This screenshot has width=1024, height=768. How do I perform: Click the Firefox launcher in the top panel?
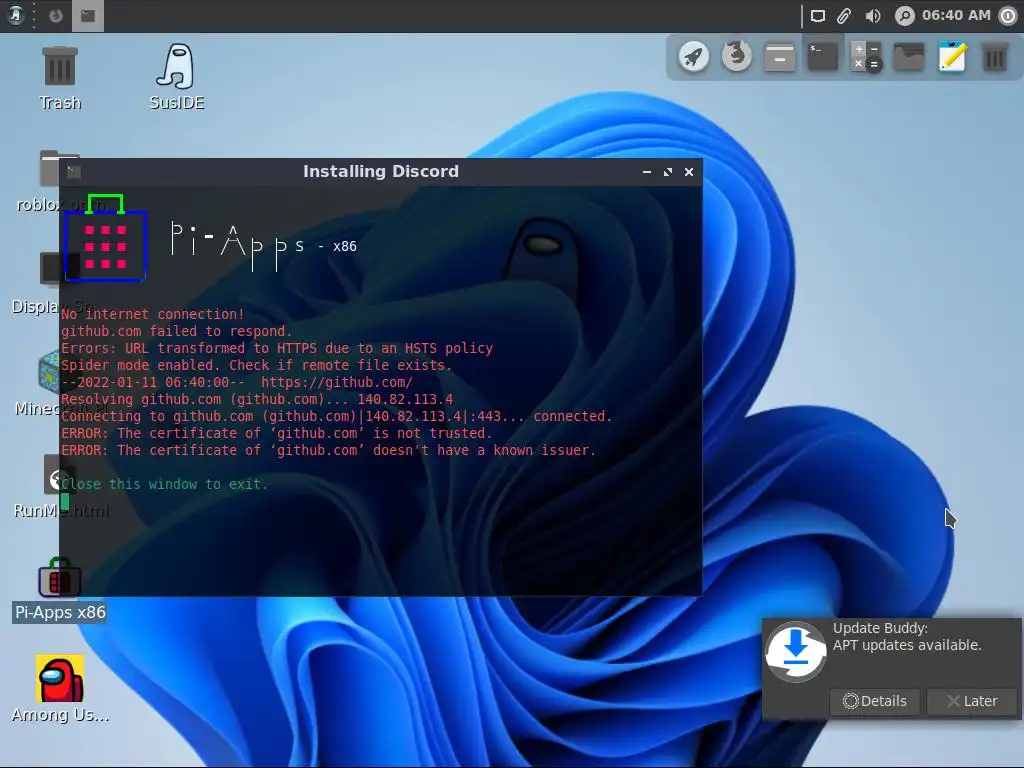[x=56, y=16]
